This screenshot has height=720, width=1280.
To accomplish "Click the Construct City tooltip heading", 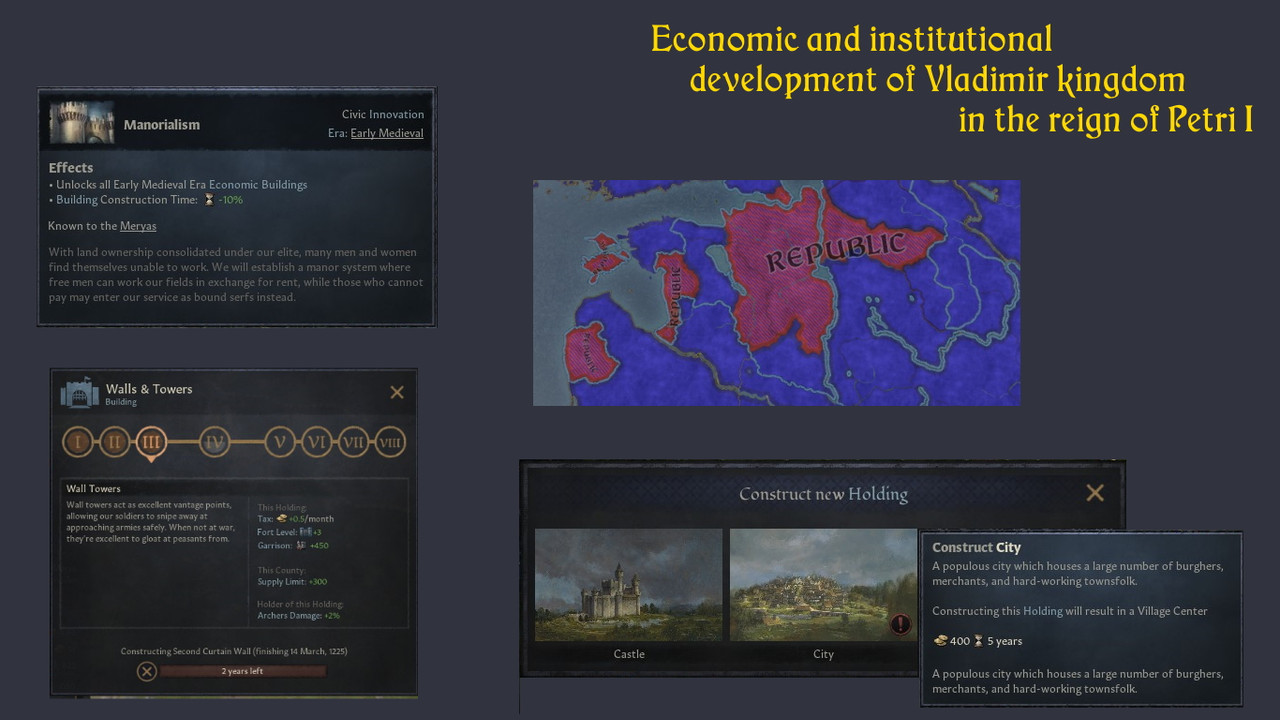I will 976,547.
